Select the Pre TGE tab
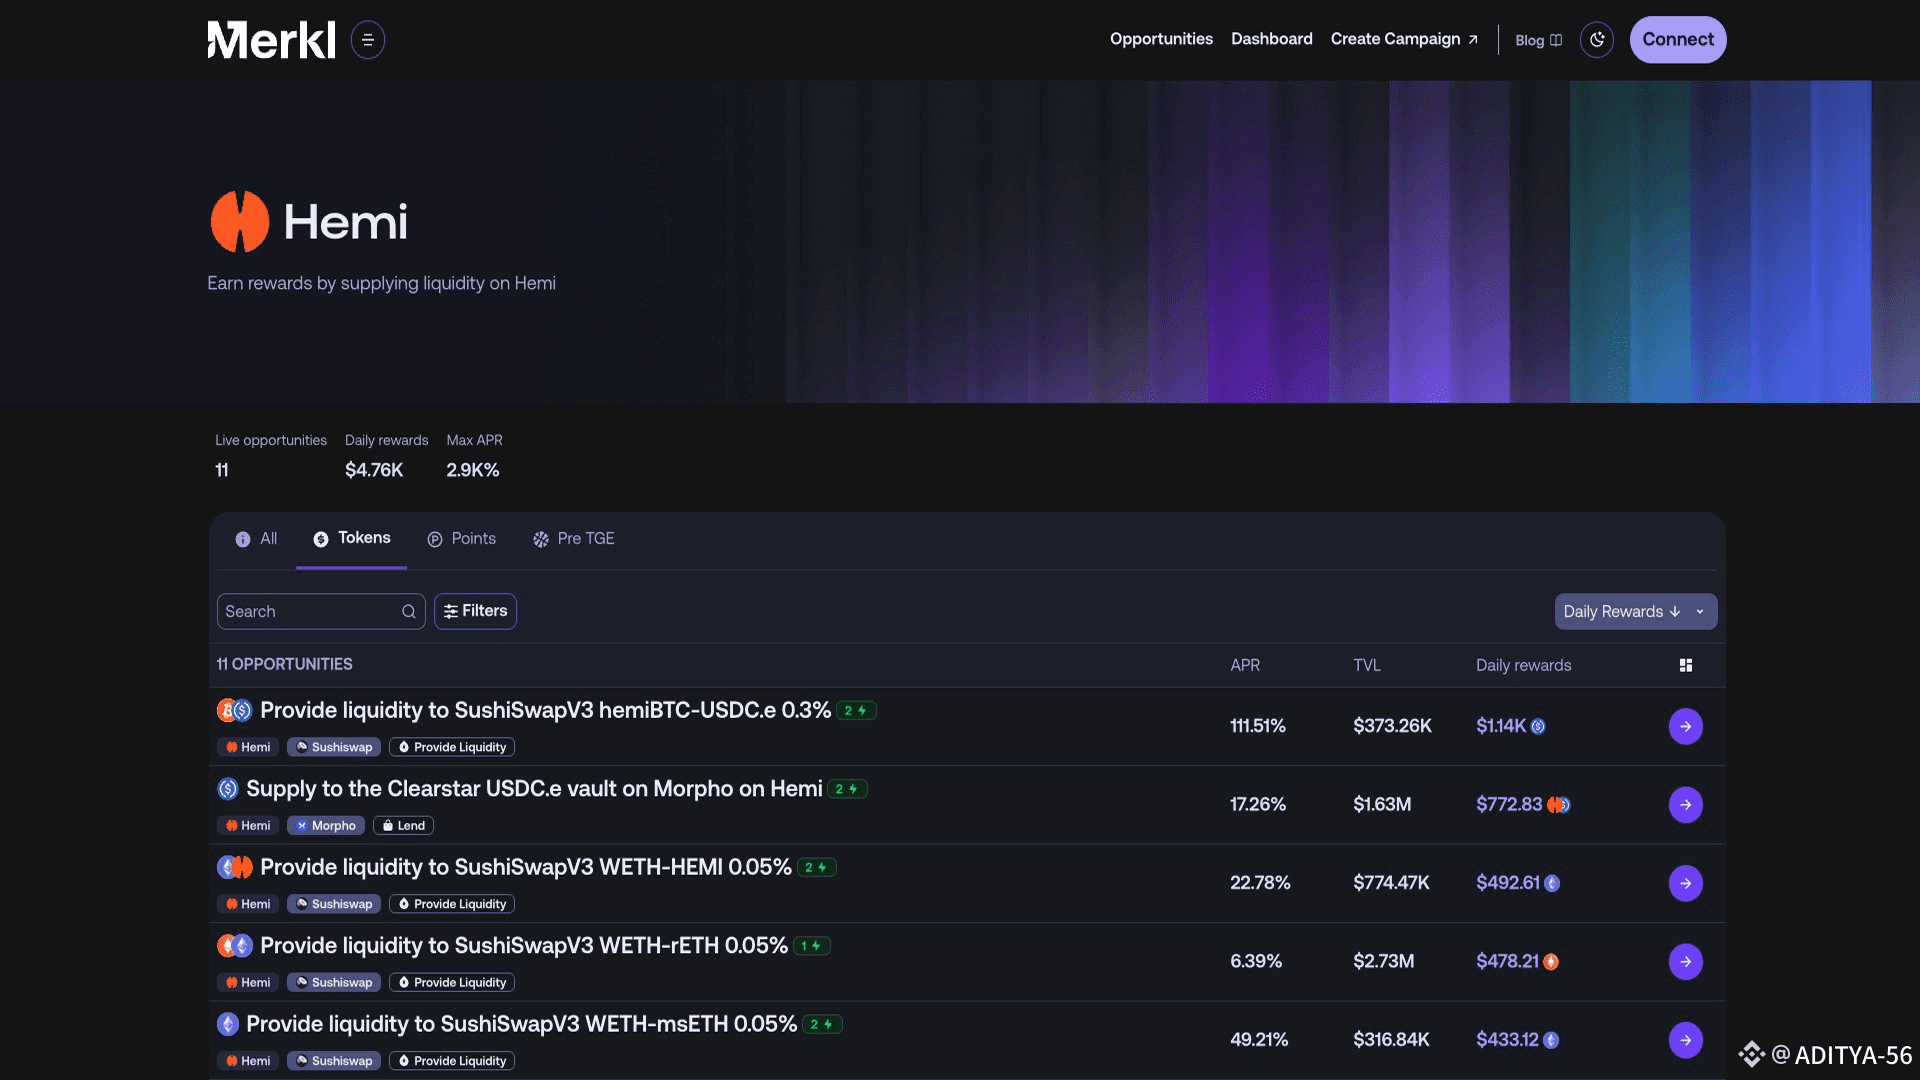The height and width of the screenshot is (1080, 1920). 573,539
